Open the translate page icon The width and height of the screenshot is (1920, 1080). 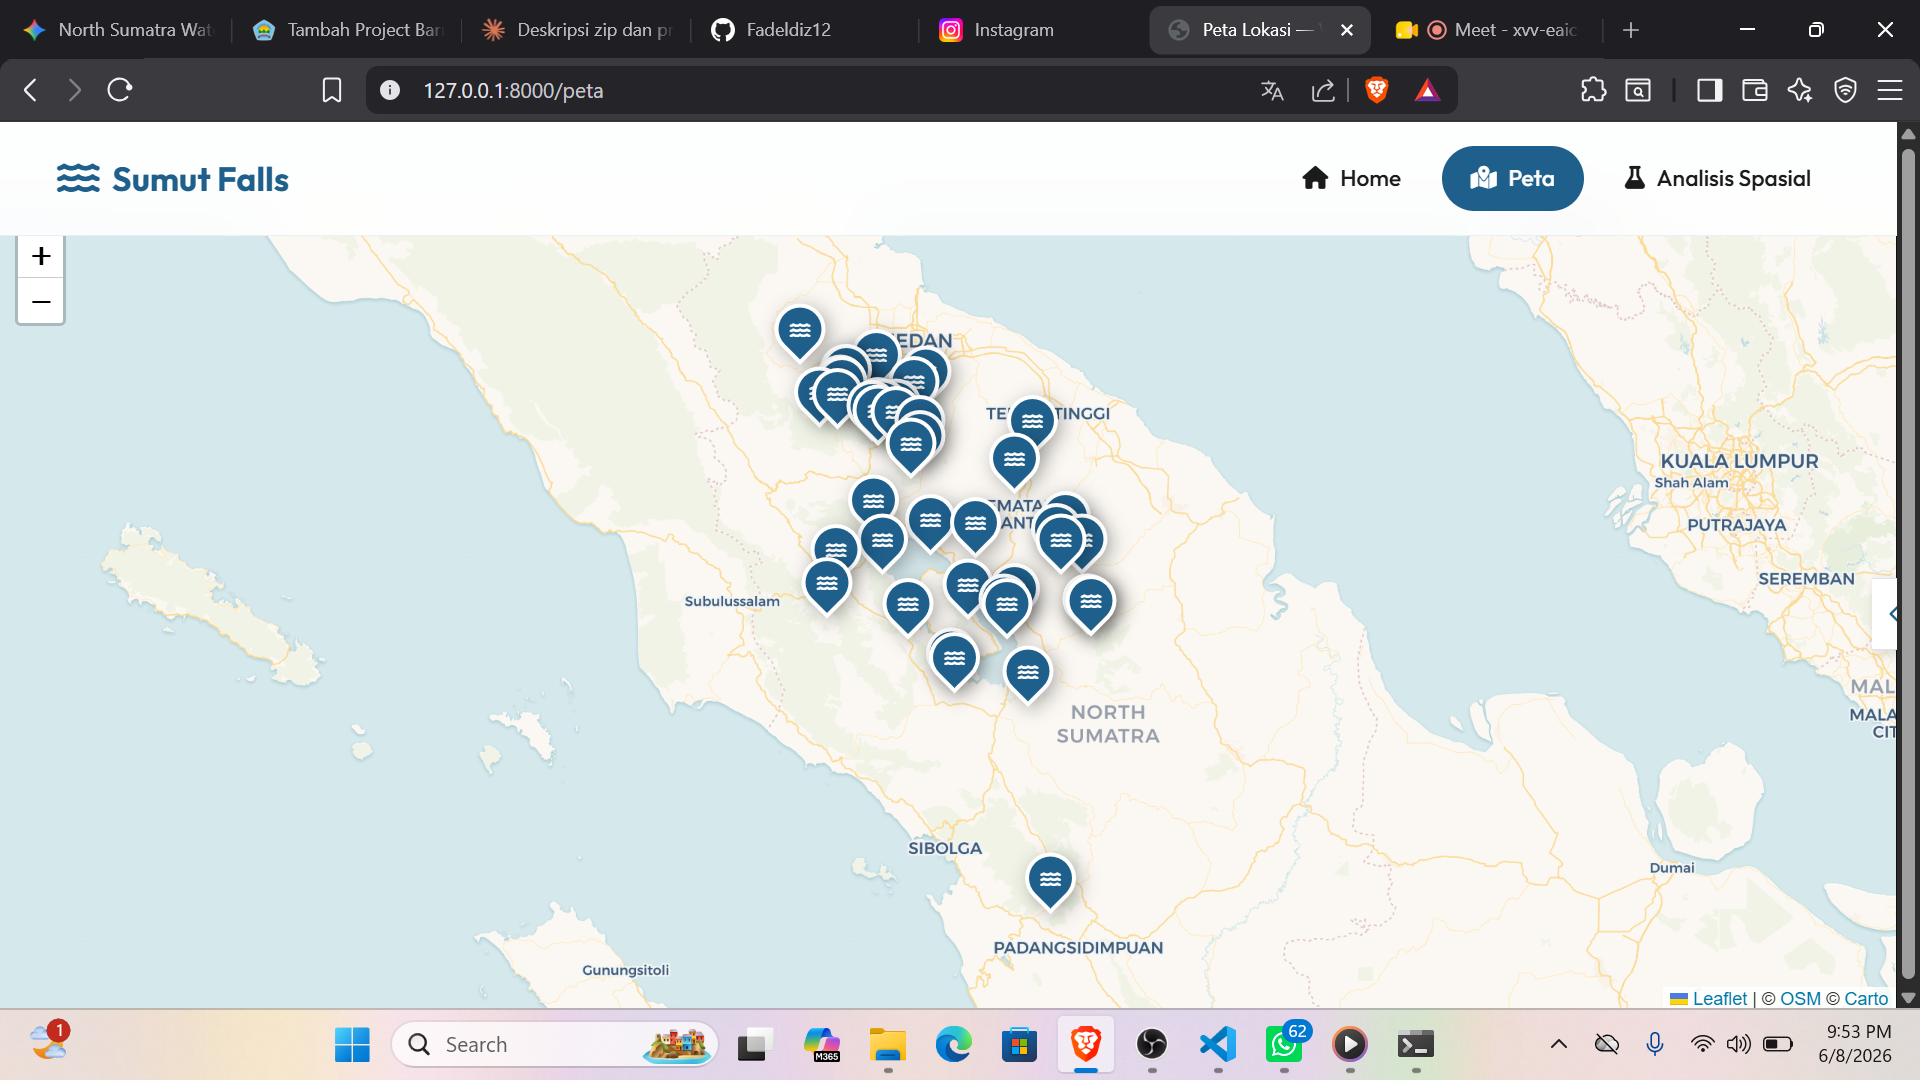coord(1272,90)
